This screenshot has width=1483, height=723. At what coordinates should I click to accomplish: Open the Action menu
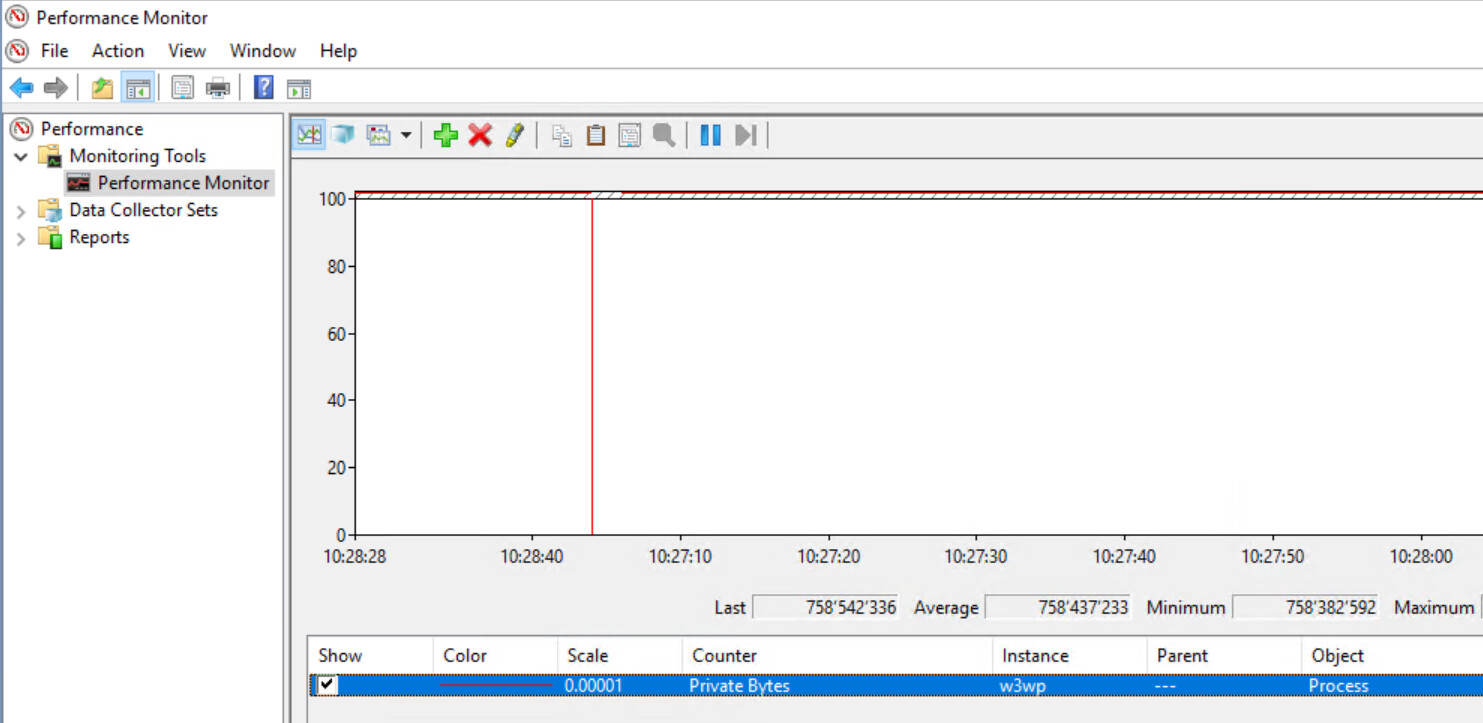tap(118, 51)
